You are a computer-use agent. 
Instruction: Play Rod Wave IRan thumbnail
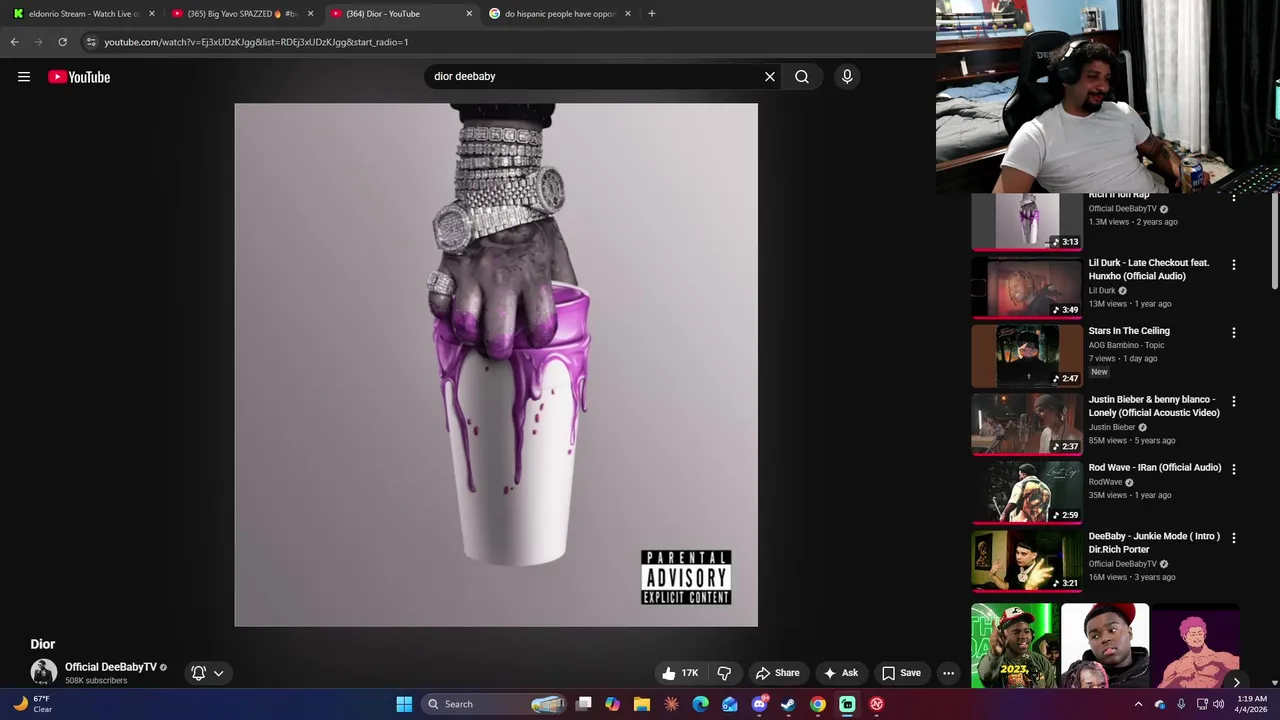pos(1027,492)
